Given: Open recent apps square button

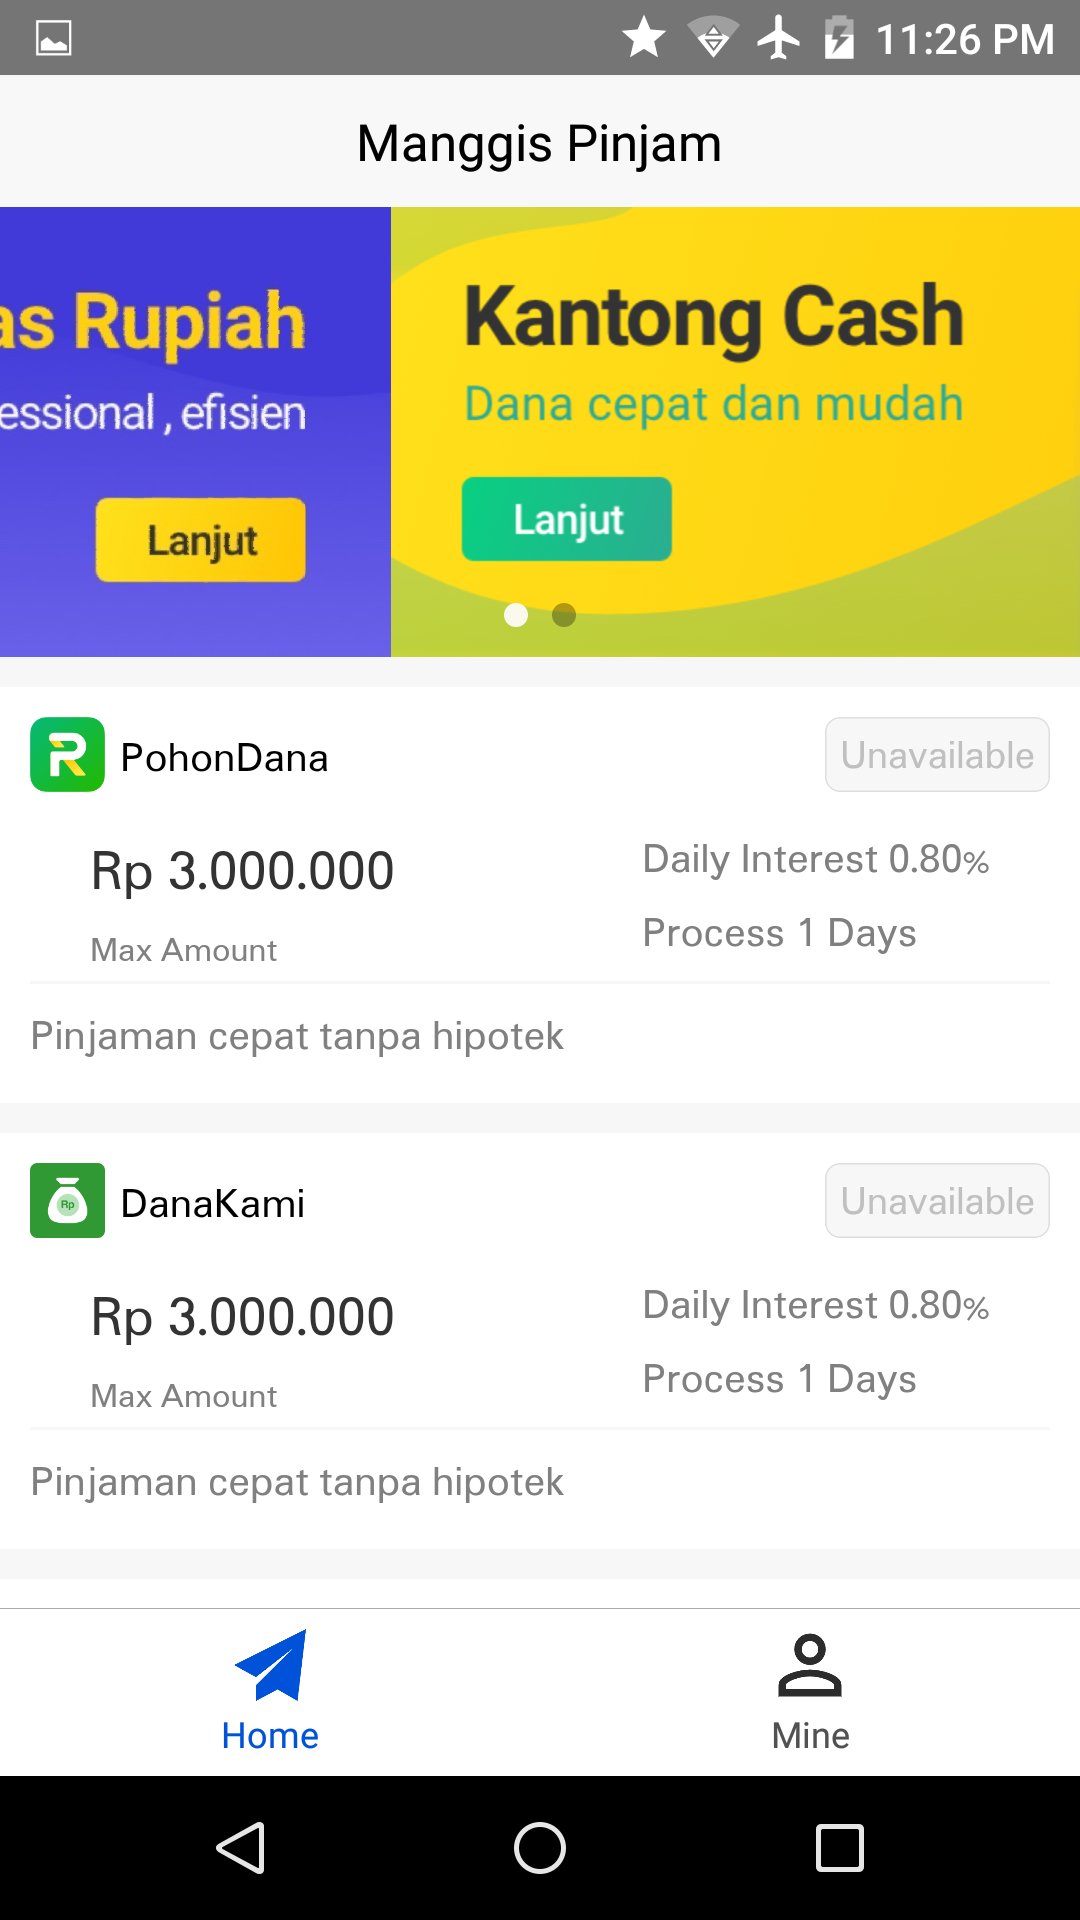Looking at the screenshot, I should click(x=839, y=1847).
